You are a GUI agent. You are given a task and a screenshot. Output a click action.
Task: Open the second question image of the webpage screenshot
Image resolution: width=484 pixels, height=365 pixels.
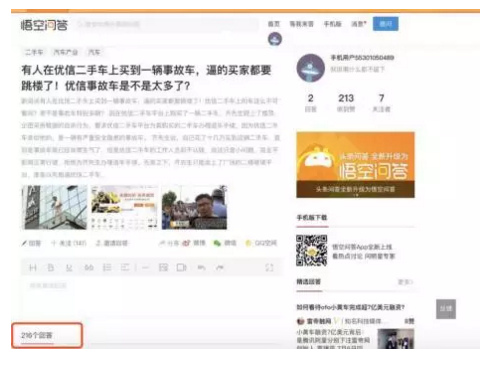pos(124,208)
